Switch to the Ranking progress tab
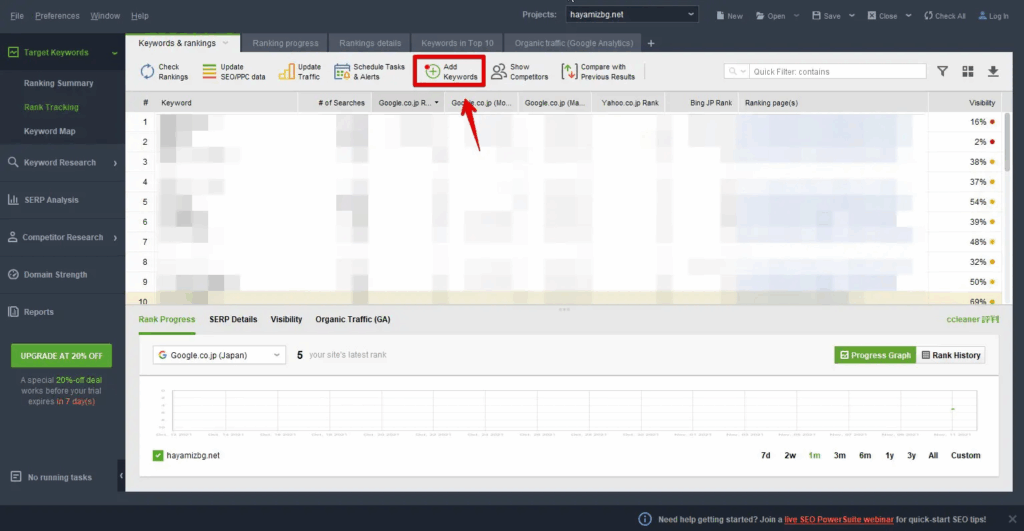 (x=285, y=43)
